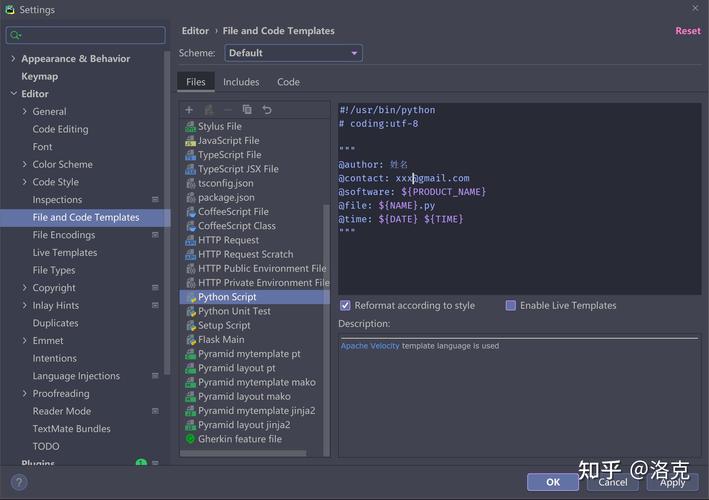Image resolution: width=709 pixels, height=500 pixels.
Task: Switch to the Code tab
Action: point(288,82)
